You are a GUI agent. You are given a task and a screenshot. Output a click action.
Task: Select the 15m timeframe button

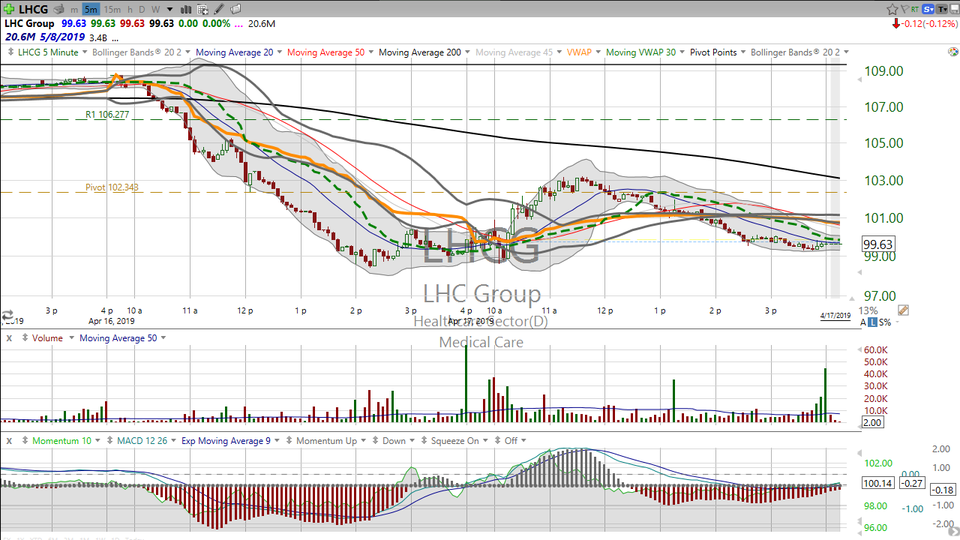click(x=112, y=10)
